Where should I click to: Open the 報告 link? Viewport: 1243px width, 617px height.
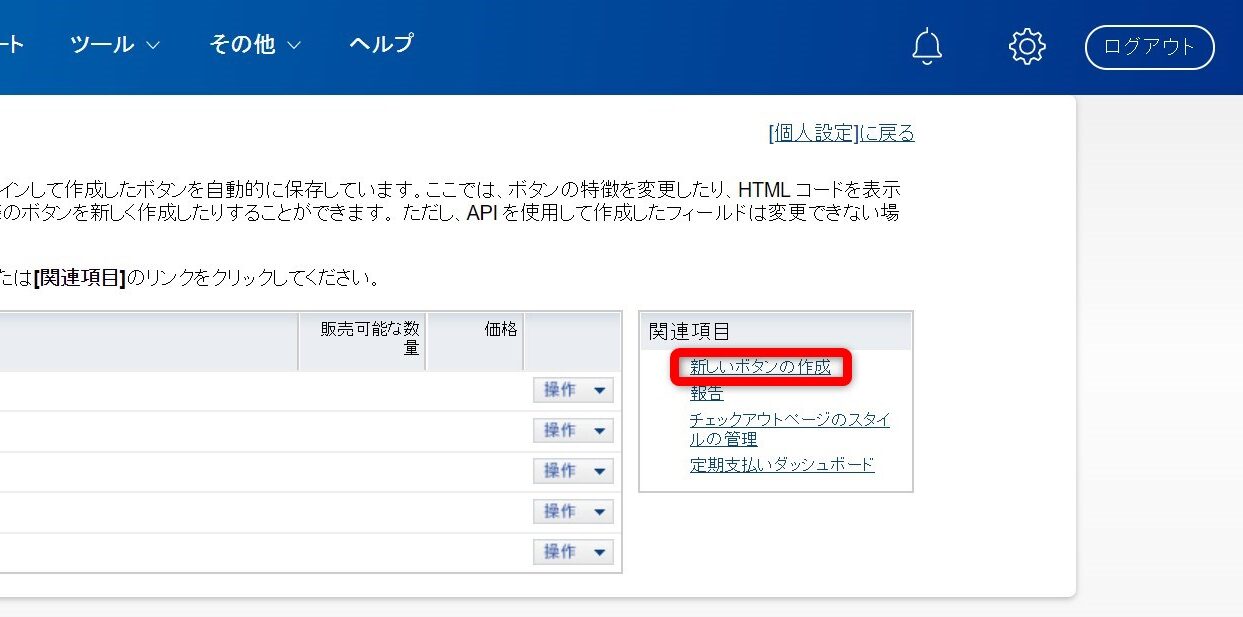(x=706, y=393)
